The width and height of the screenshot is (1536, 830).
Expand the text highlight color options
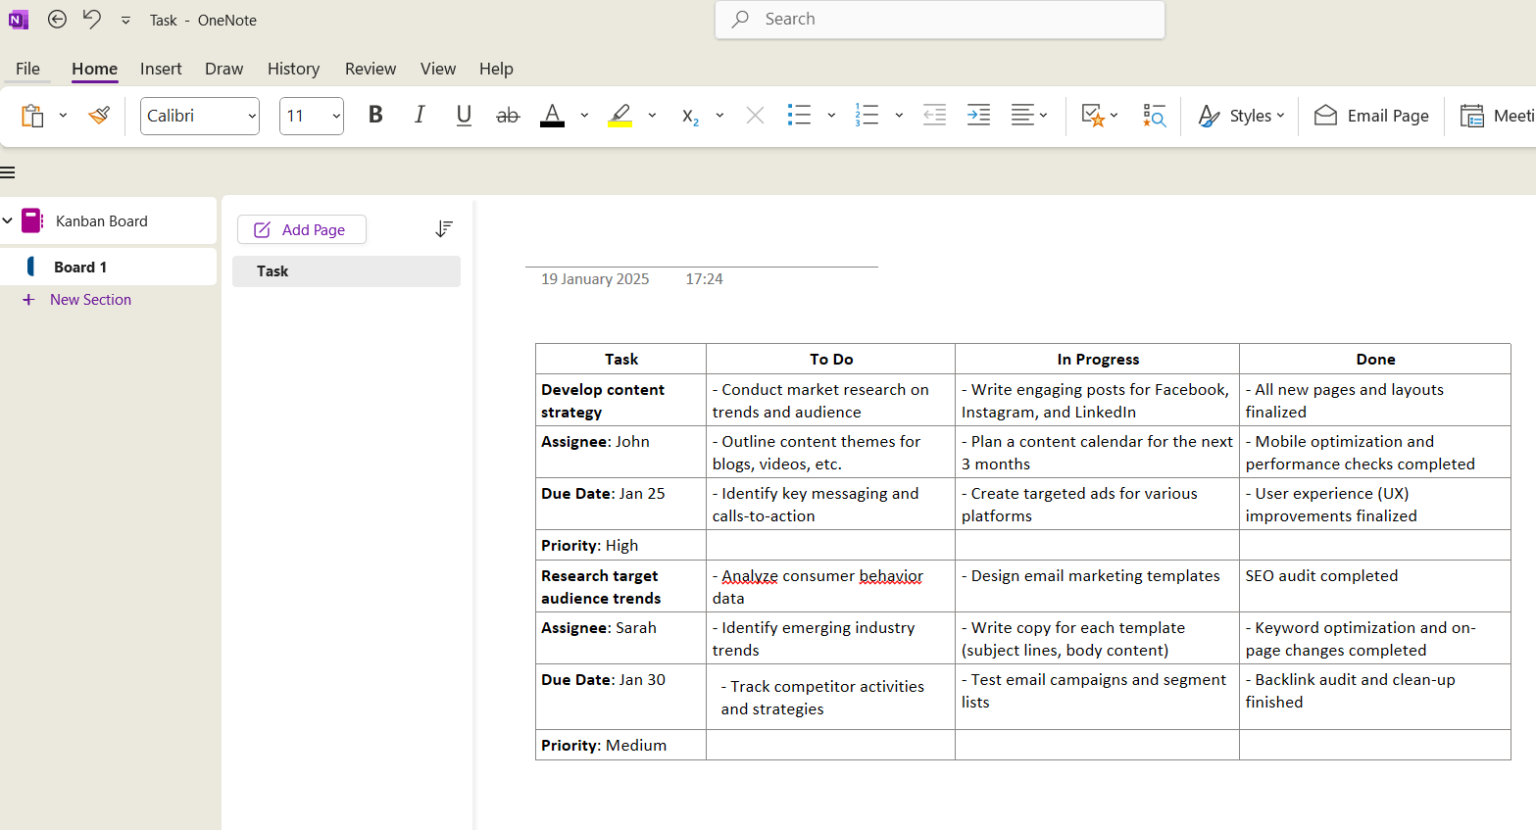coord(653,115)
